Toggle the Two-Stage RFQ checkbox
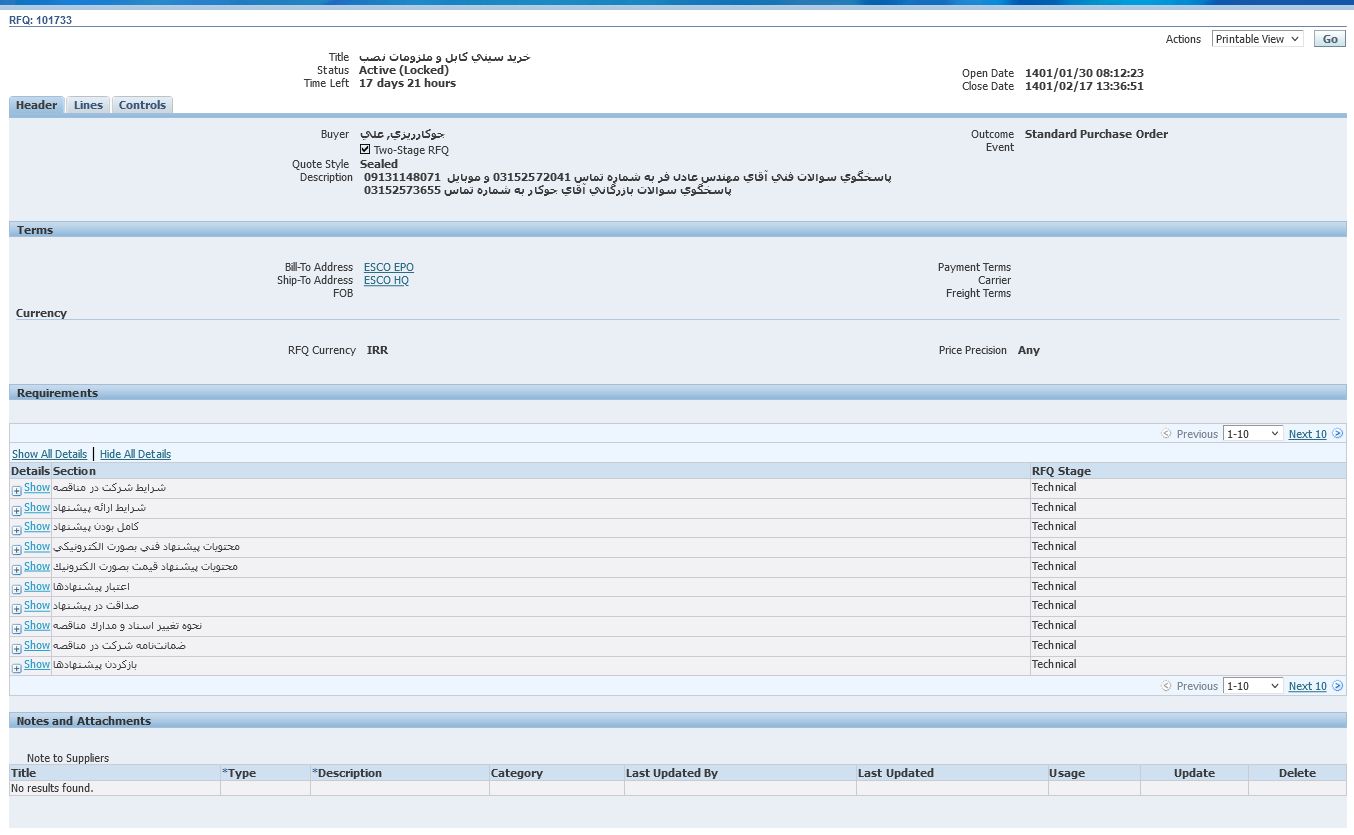 point(365,149)
